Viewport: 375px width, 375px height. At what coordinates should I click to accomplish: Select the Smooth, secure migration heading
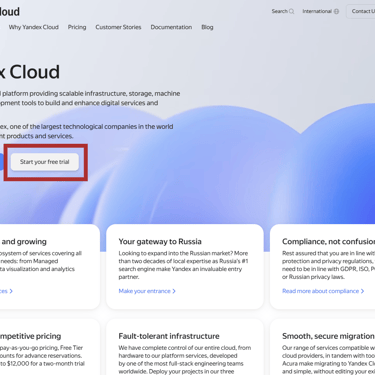328,336
